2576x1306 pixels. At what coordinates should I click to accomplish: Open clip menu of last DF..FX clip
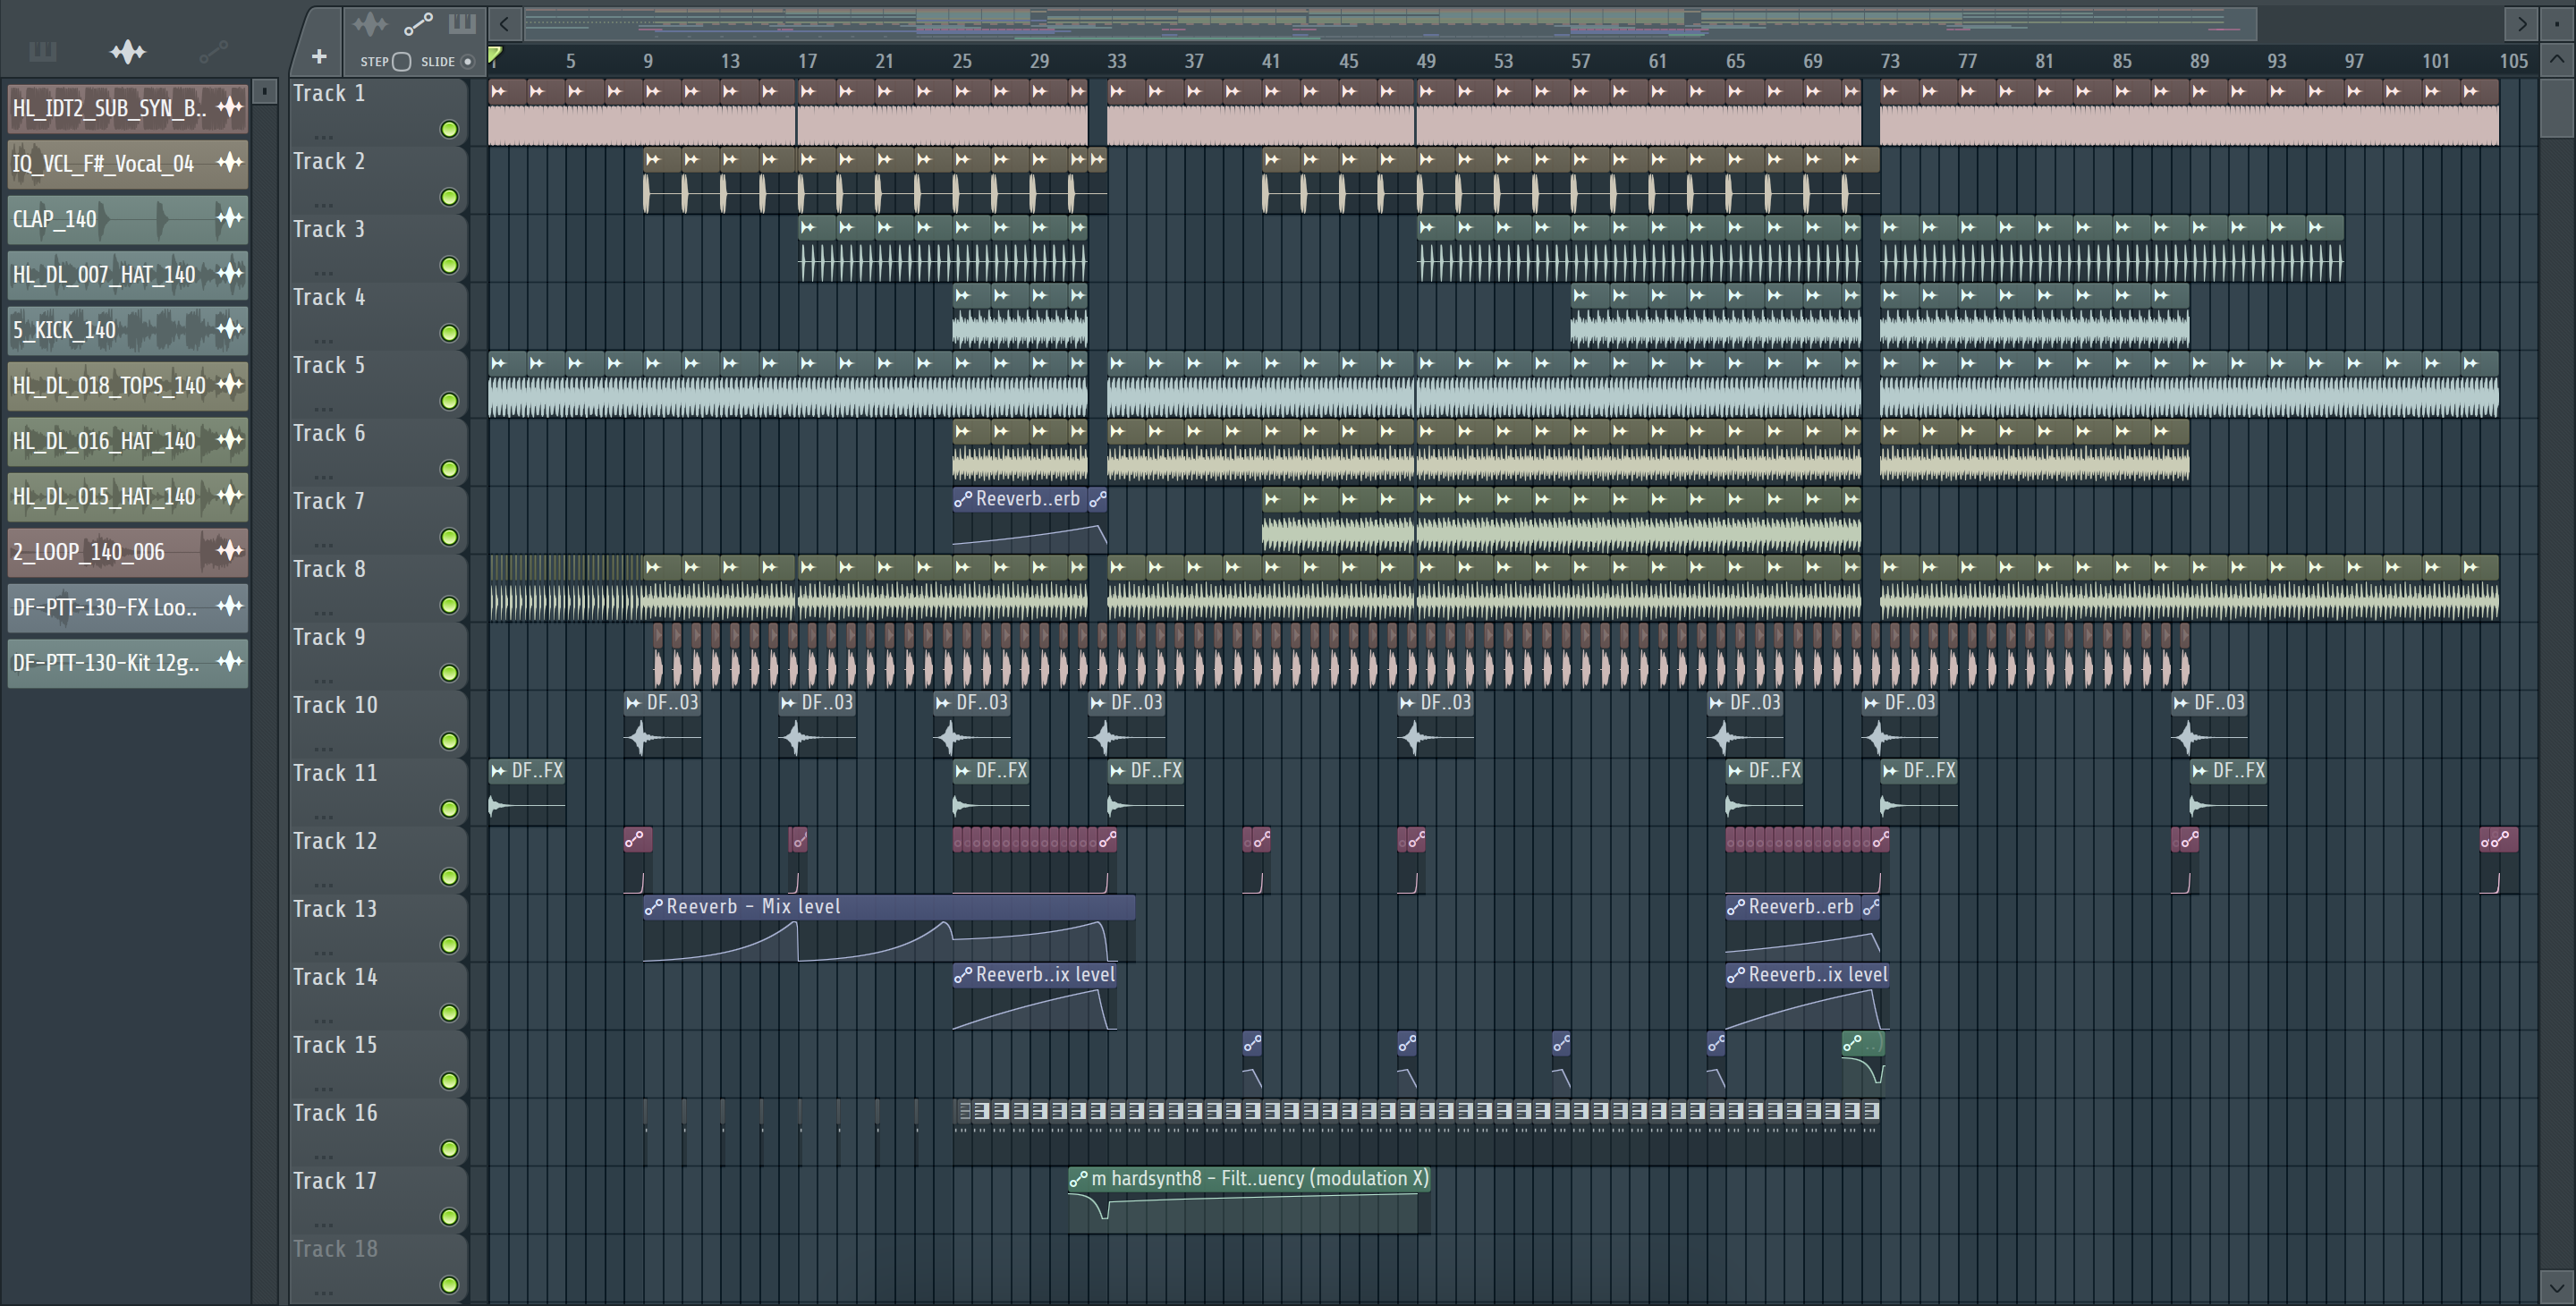coord(2199,771)
